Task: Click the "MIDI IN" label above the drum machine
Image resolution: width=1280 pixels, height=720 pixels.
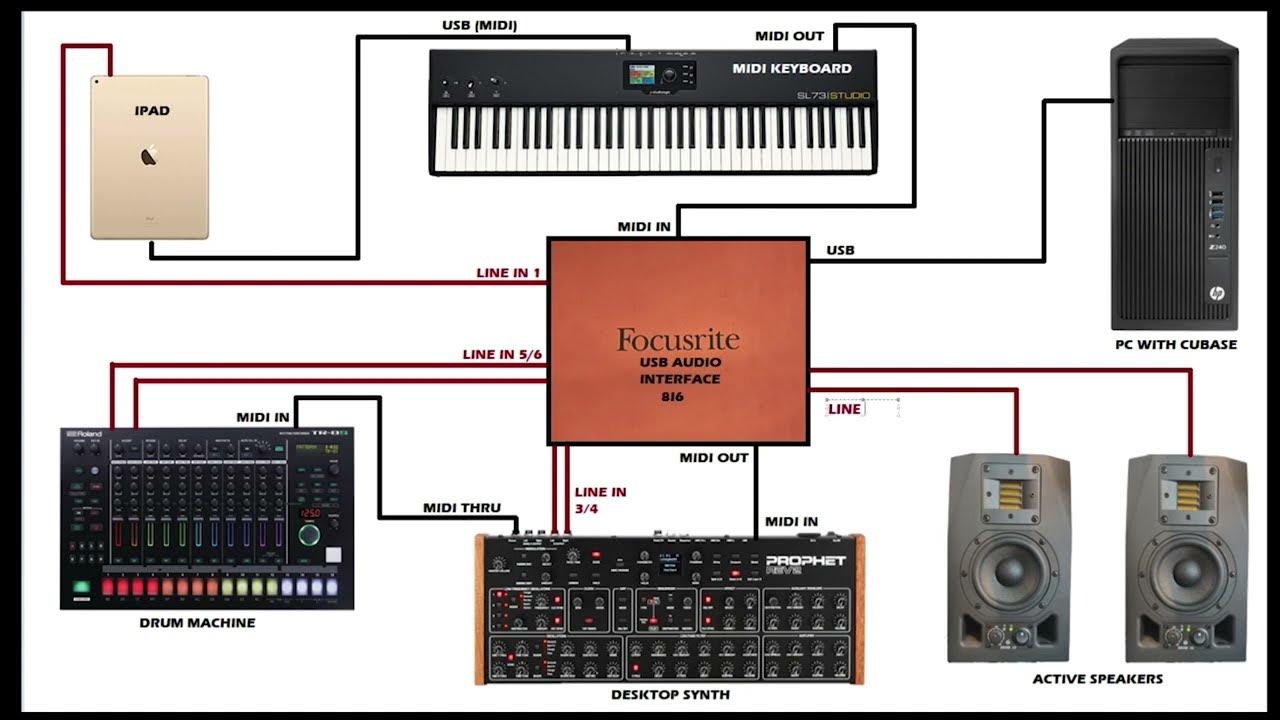Action: pyautogui.click(x=263, y=417)
